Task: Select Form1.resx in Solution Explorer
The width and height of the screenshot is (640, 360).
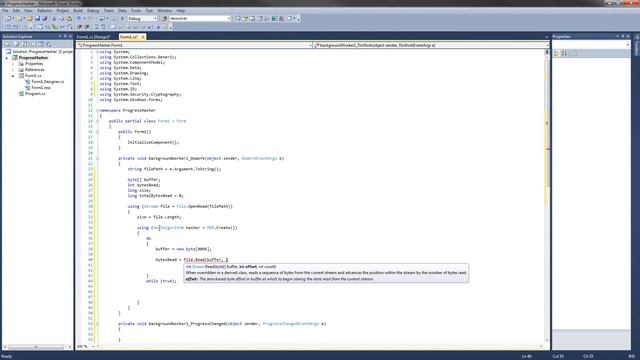Action: [x=41, y=88]
